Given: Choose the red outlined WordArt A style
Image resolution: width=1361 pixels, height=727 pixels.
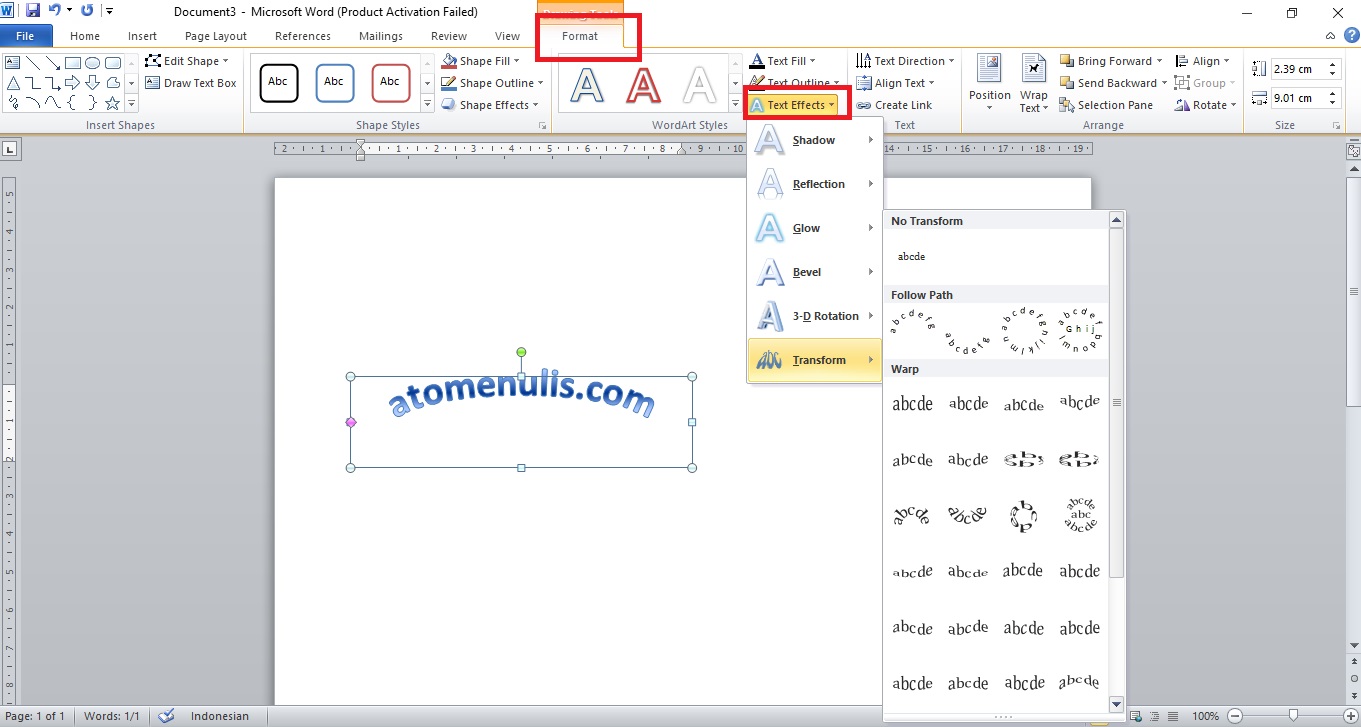Looking at the screenshot, I should click(643, 84).
